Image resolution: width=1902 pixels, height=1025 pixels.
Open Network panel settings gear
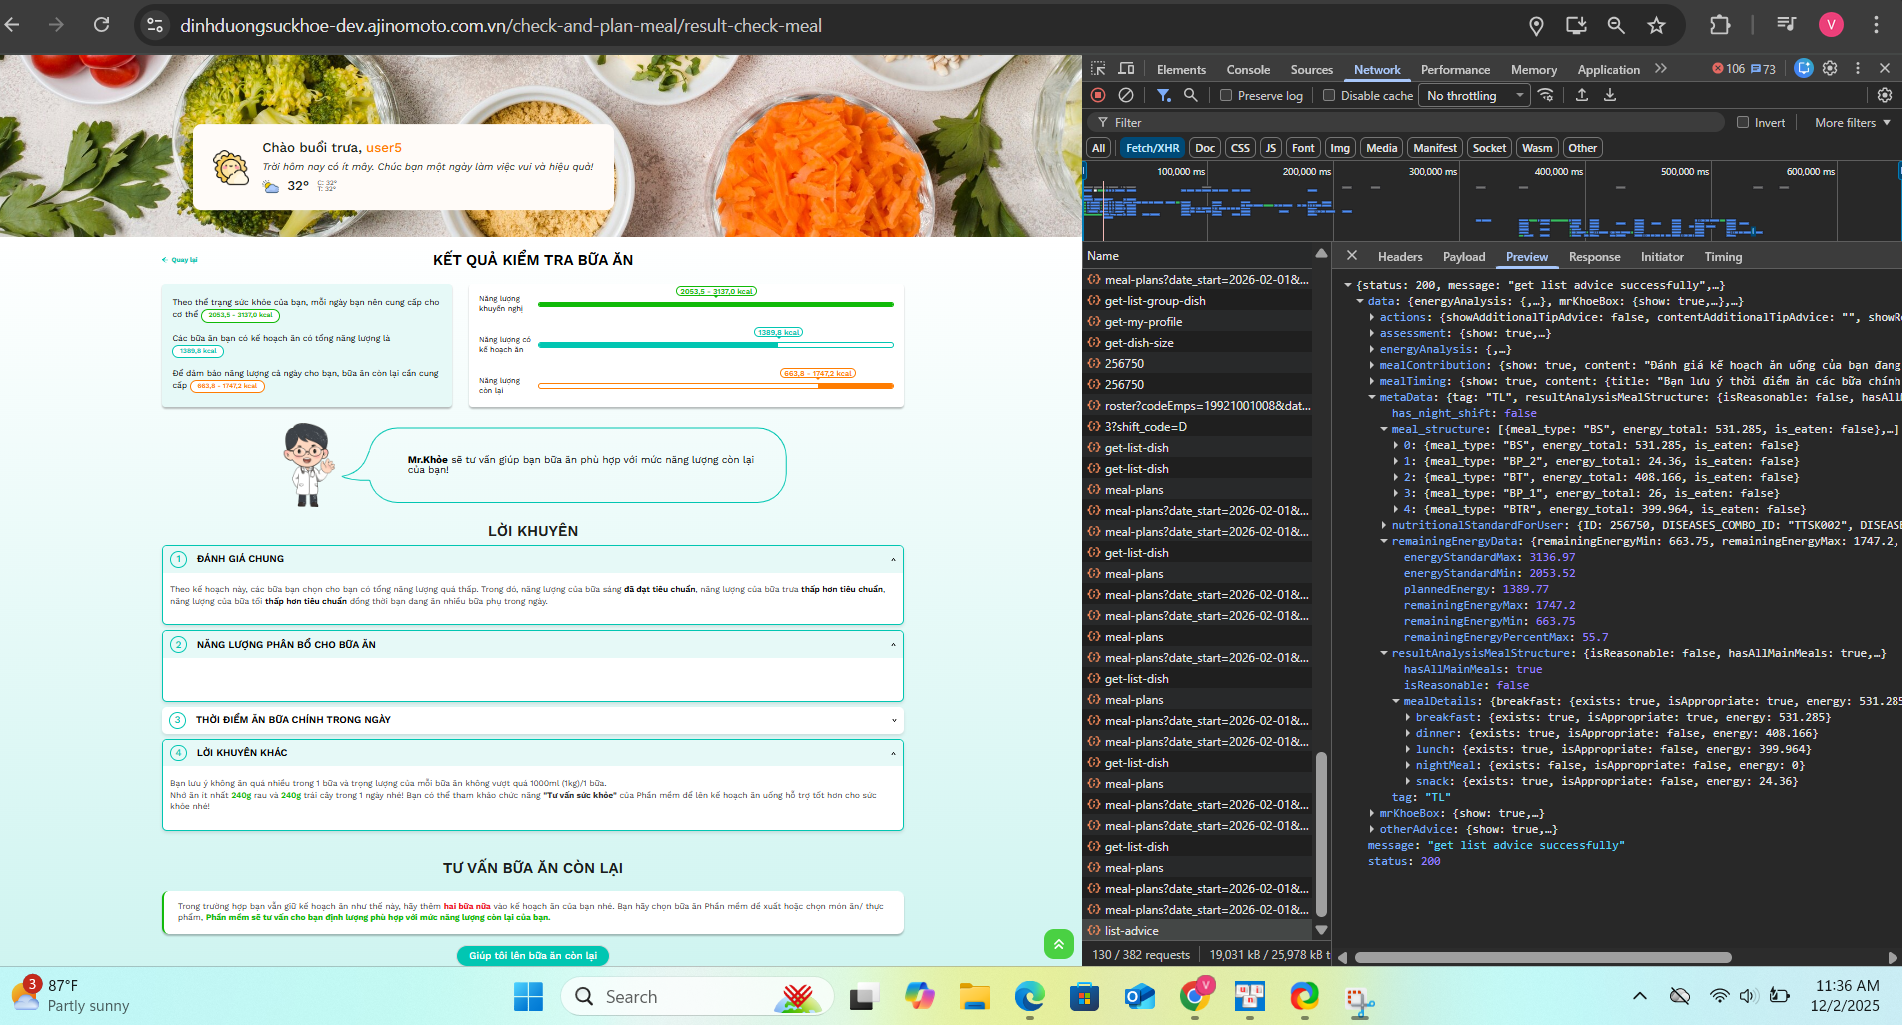pyautogui.click(x=1885, y=95)
